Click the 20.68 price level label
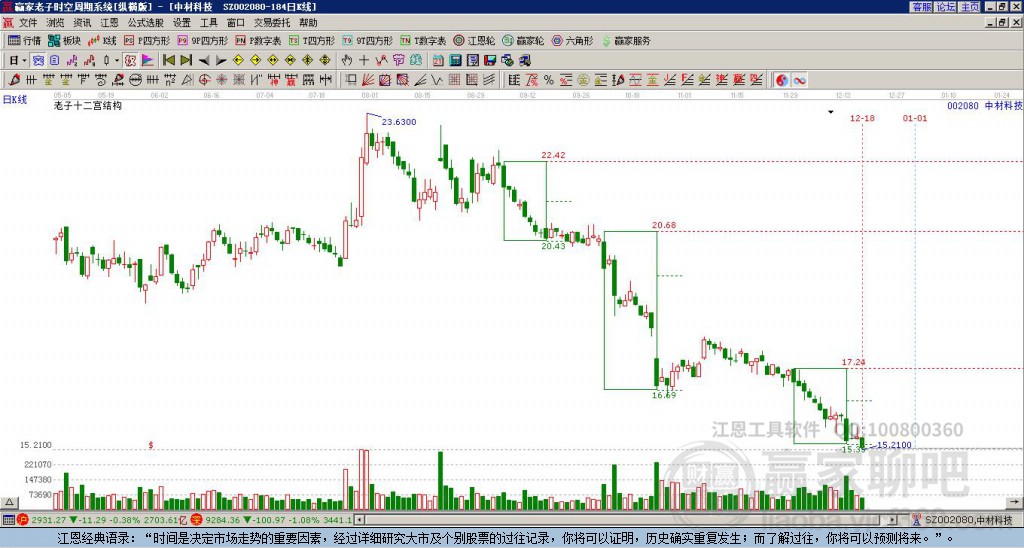 pos(664,225)
